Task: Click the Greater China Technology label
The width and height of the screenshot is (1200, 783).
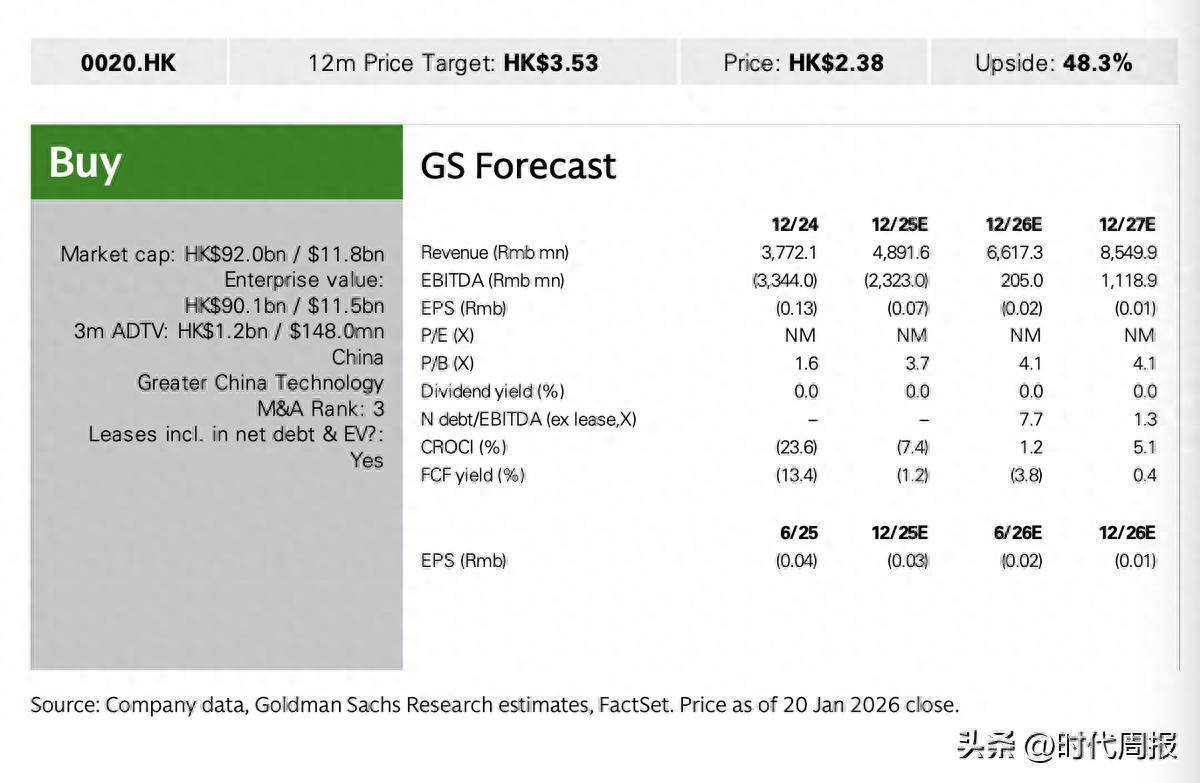Action: tap(260, 382)
